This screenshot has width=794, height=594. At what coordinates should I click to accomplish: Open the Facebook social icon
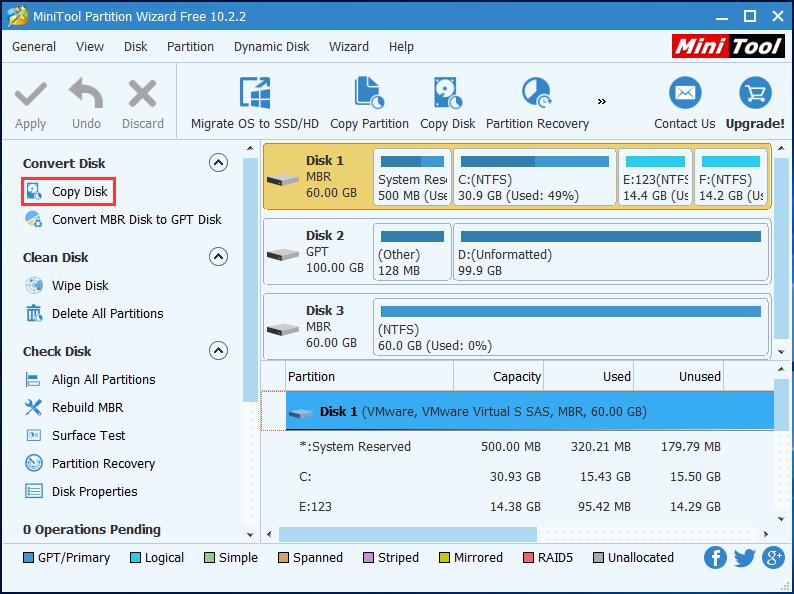tap(715, 558)
